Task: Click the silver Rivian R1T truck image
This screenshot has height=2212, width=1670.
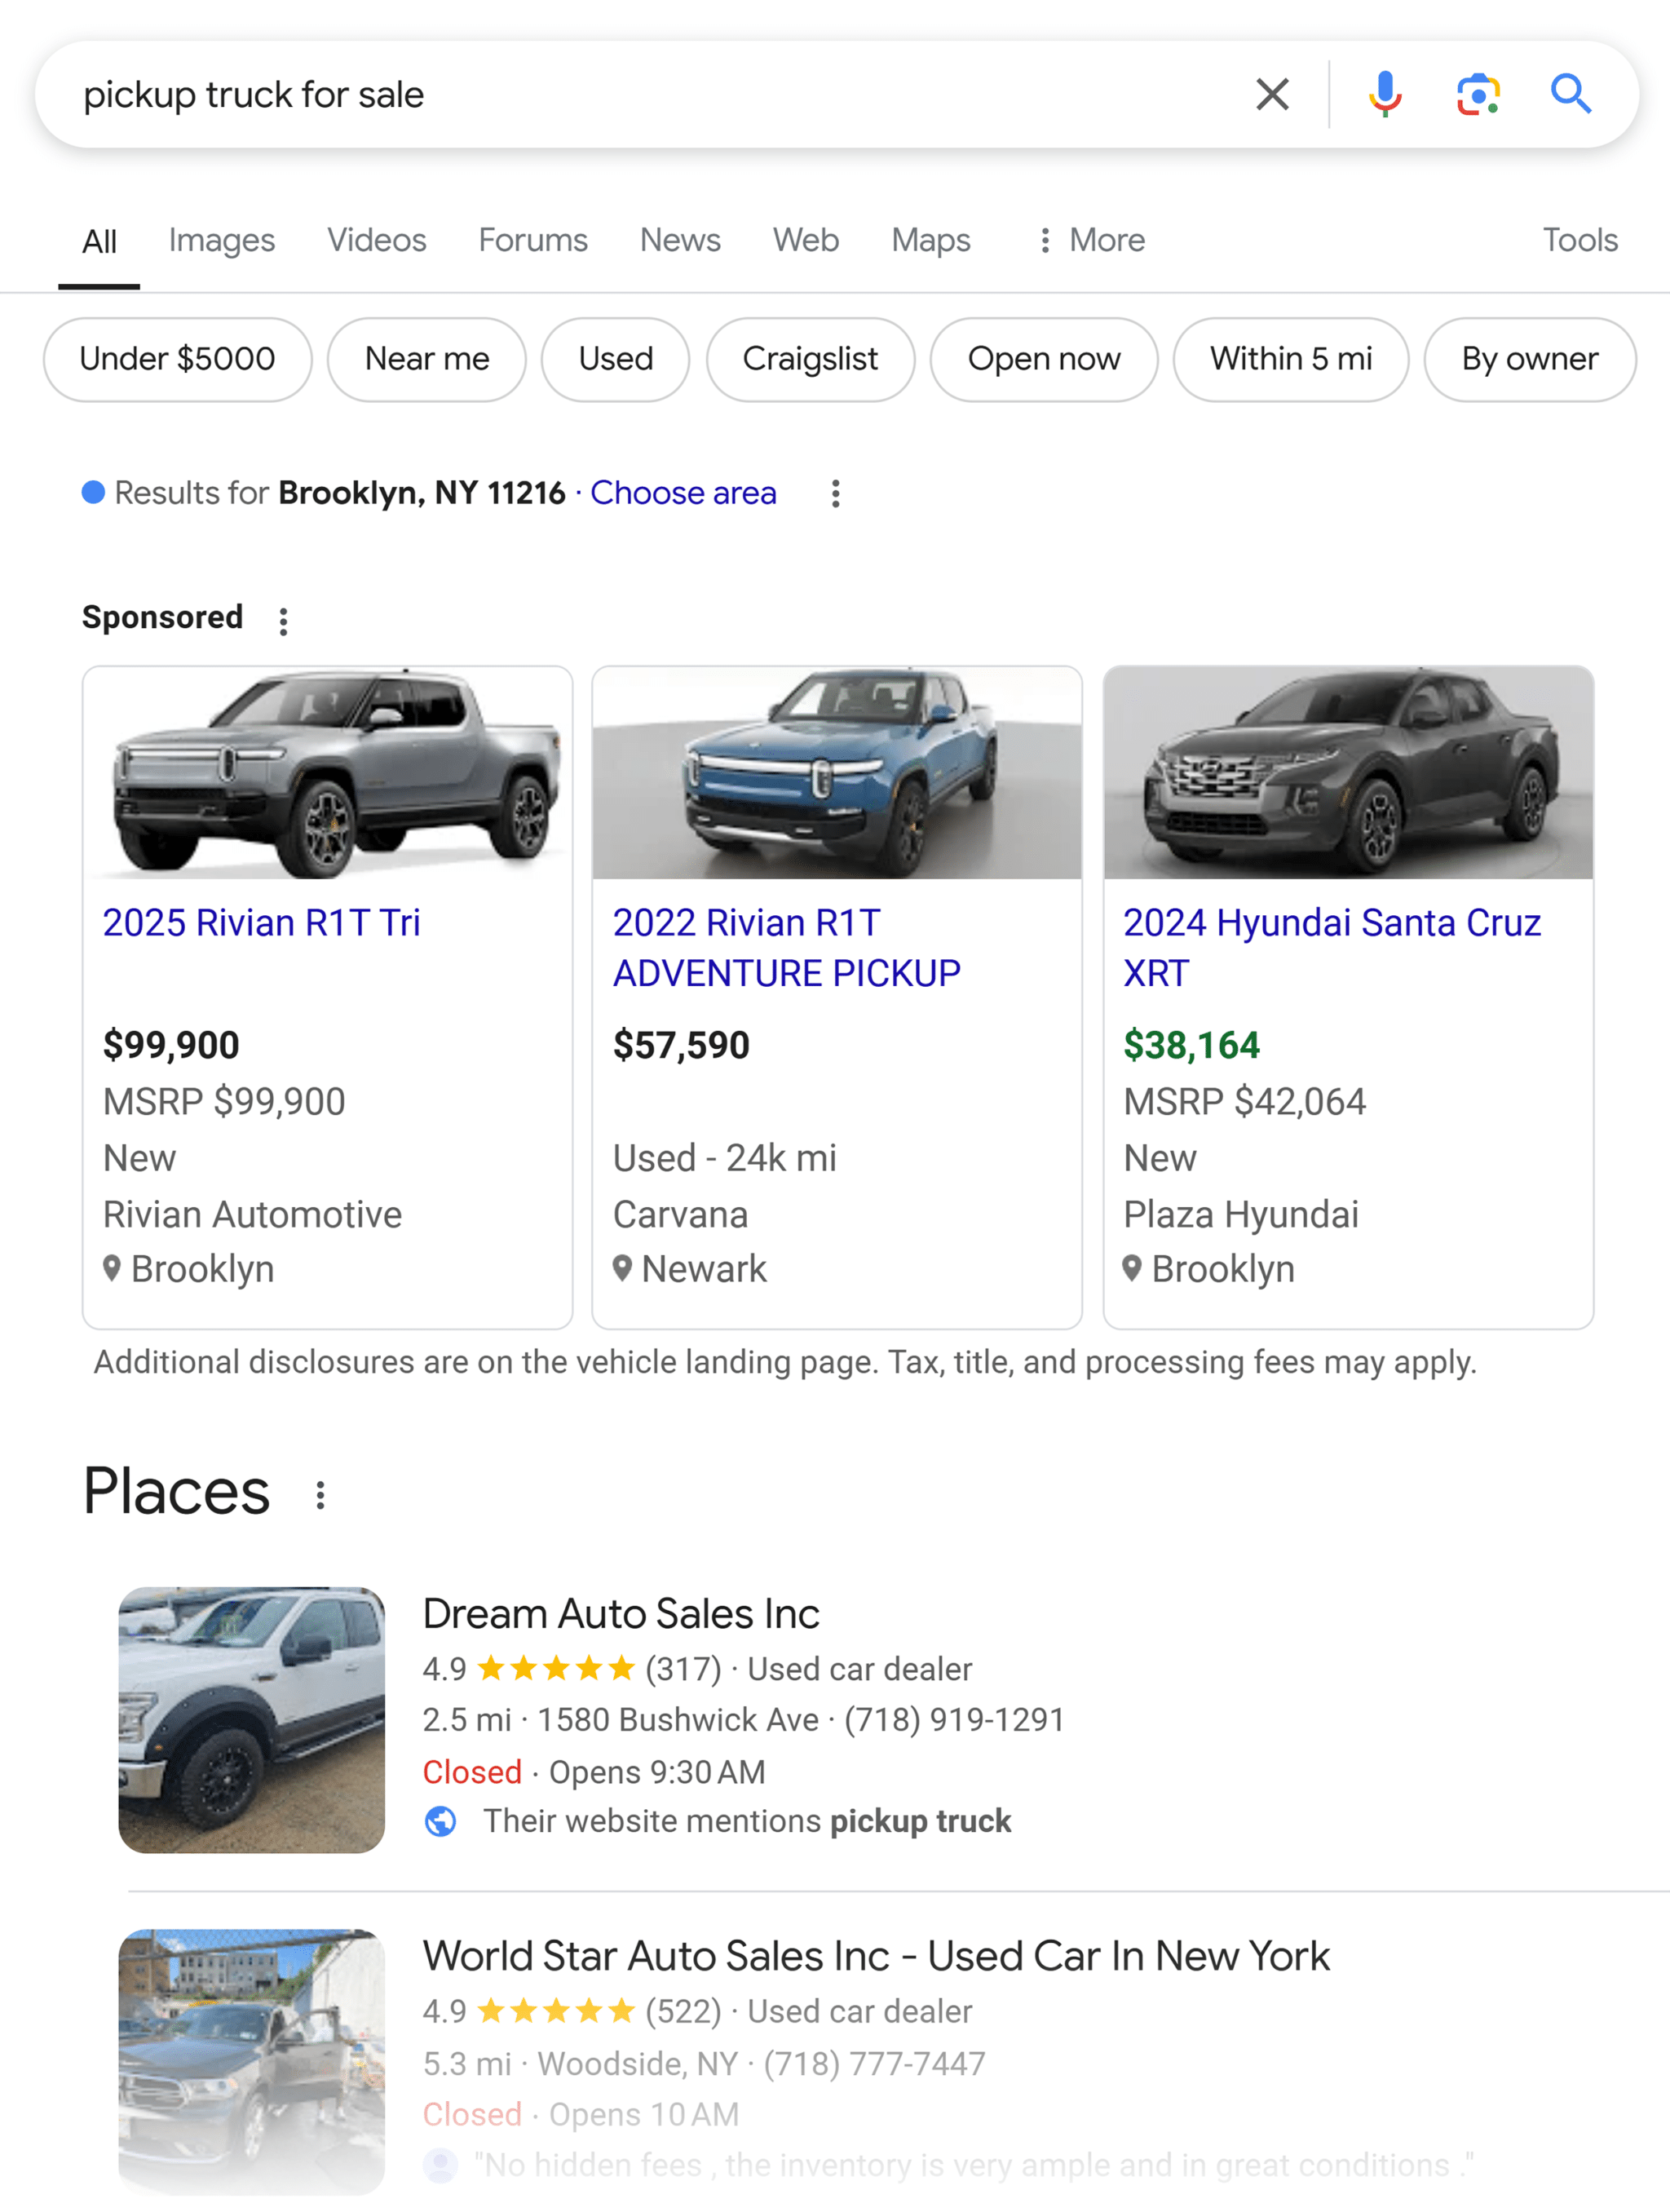Action: (328, 773)
